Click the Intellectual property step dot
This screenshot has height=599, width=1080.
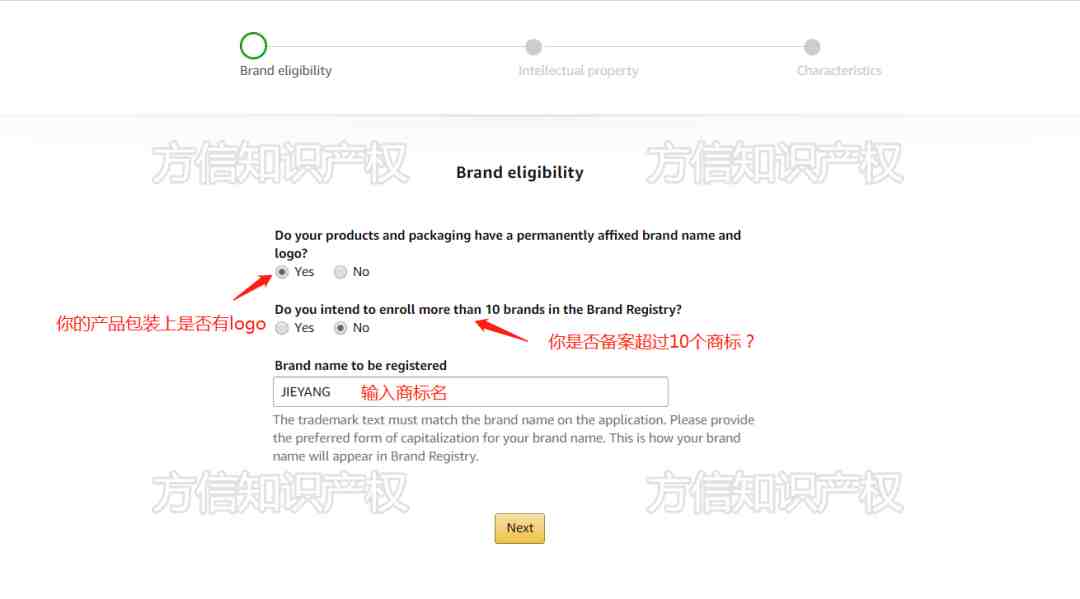tap(533, 47)
